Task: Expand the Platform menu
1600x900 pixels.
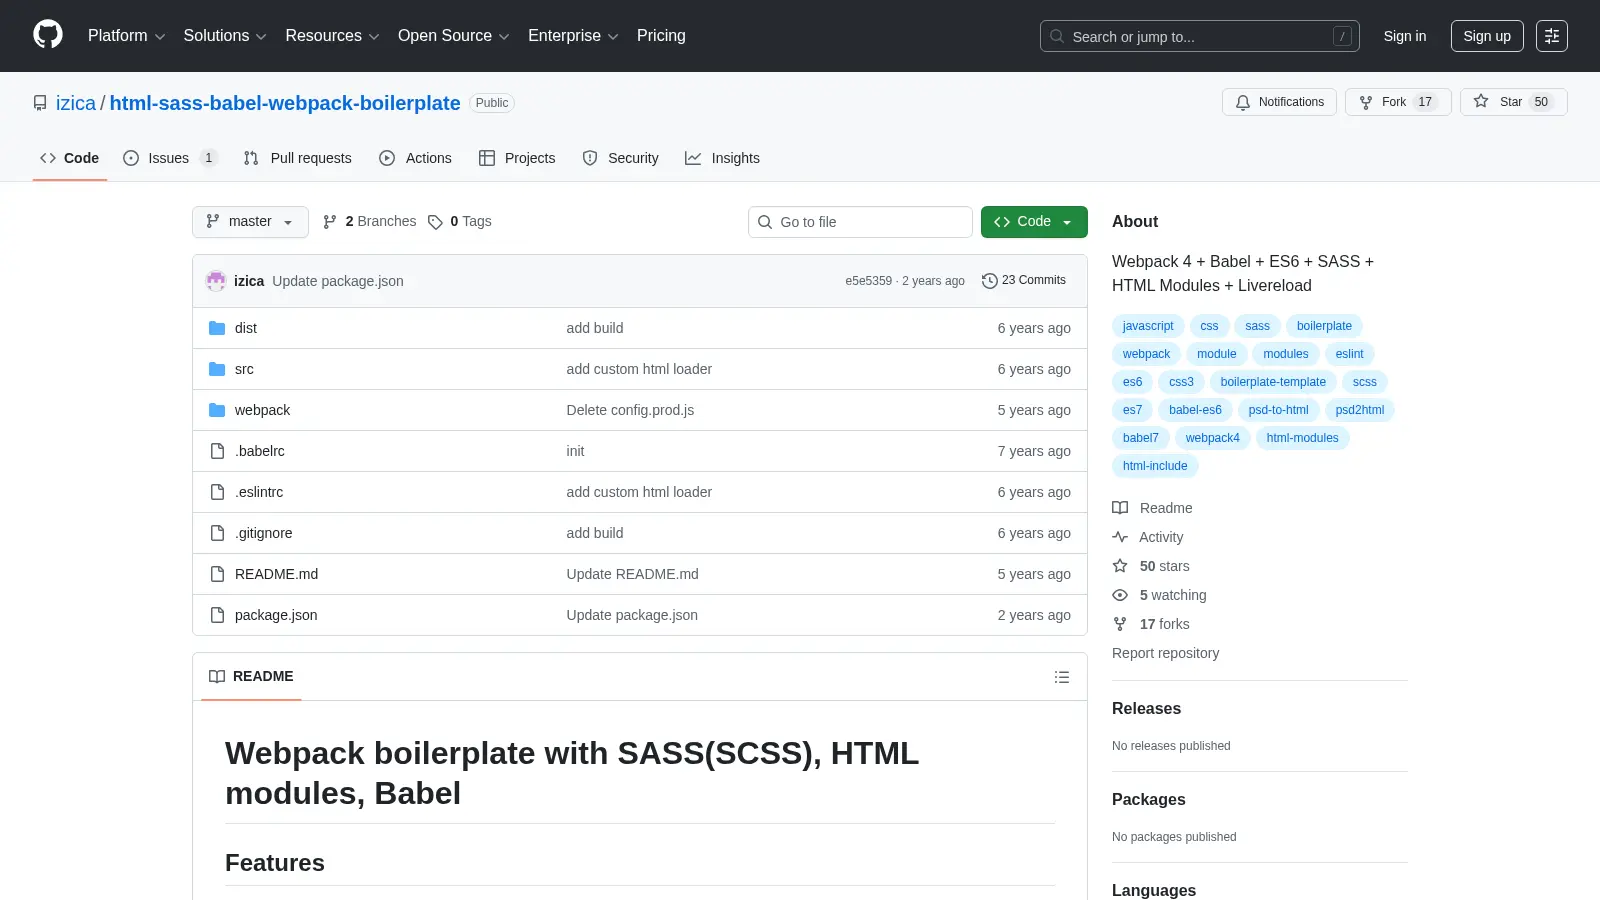Action: pos(126,36)
